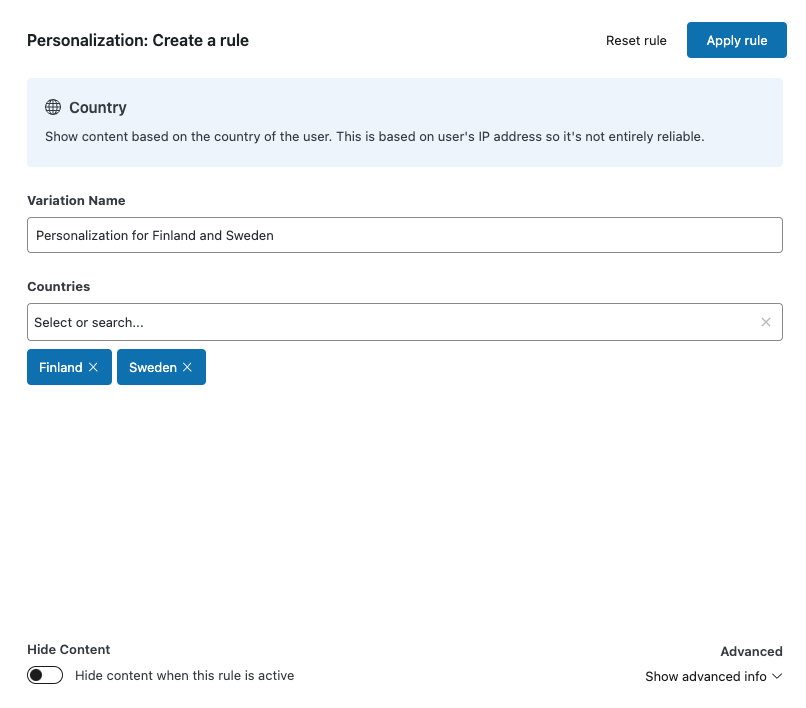Viewport: 806px width, 708px height.
Task: Click Reset rule
Action: click(x=636, y=40)
